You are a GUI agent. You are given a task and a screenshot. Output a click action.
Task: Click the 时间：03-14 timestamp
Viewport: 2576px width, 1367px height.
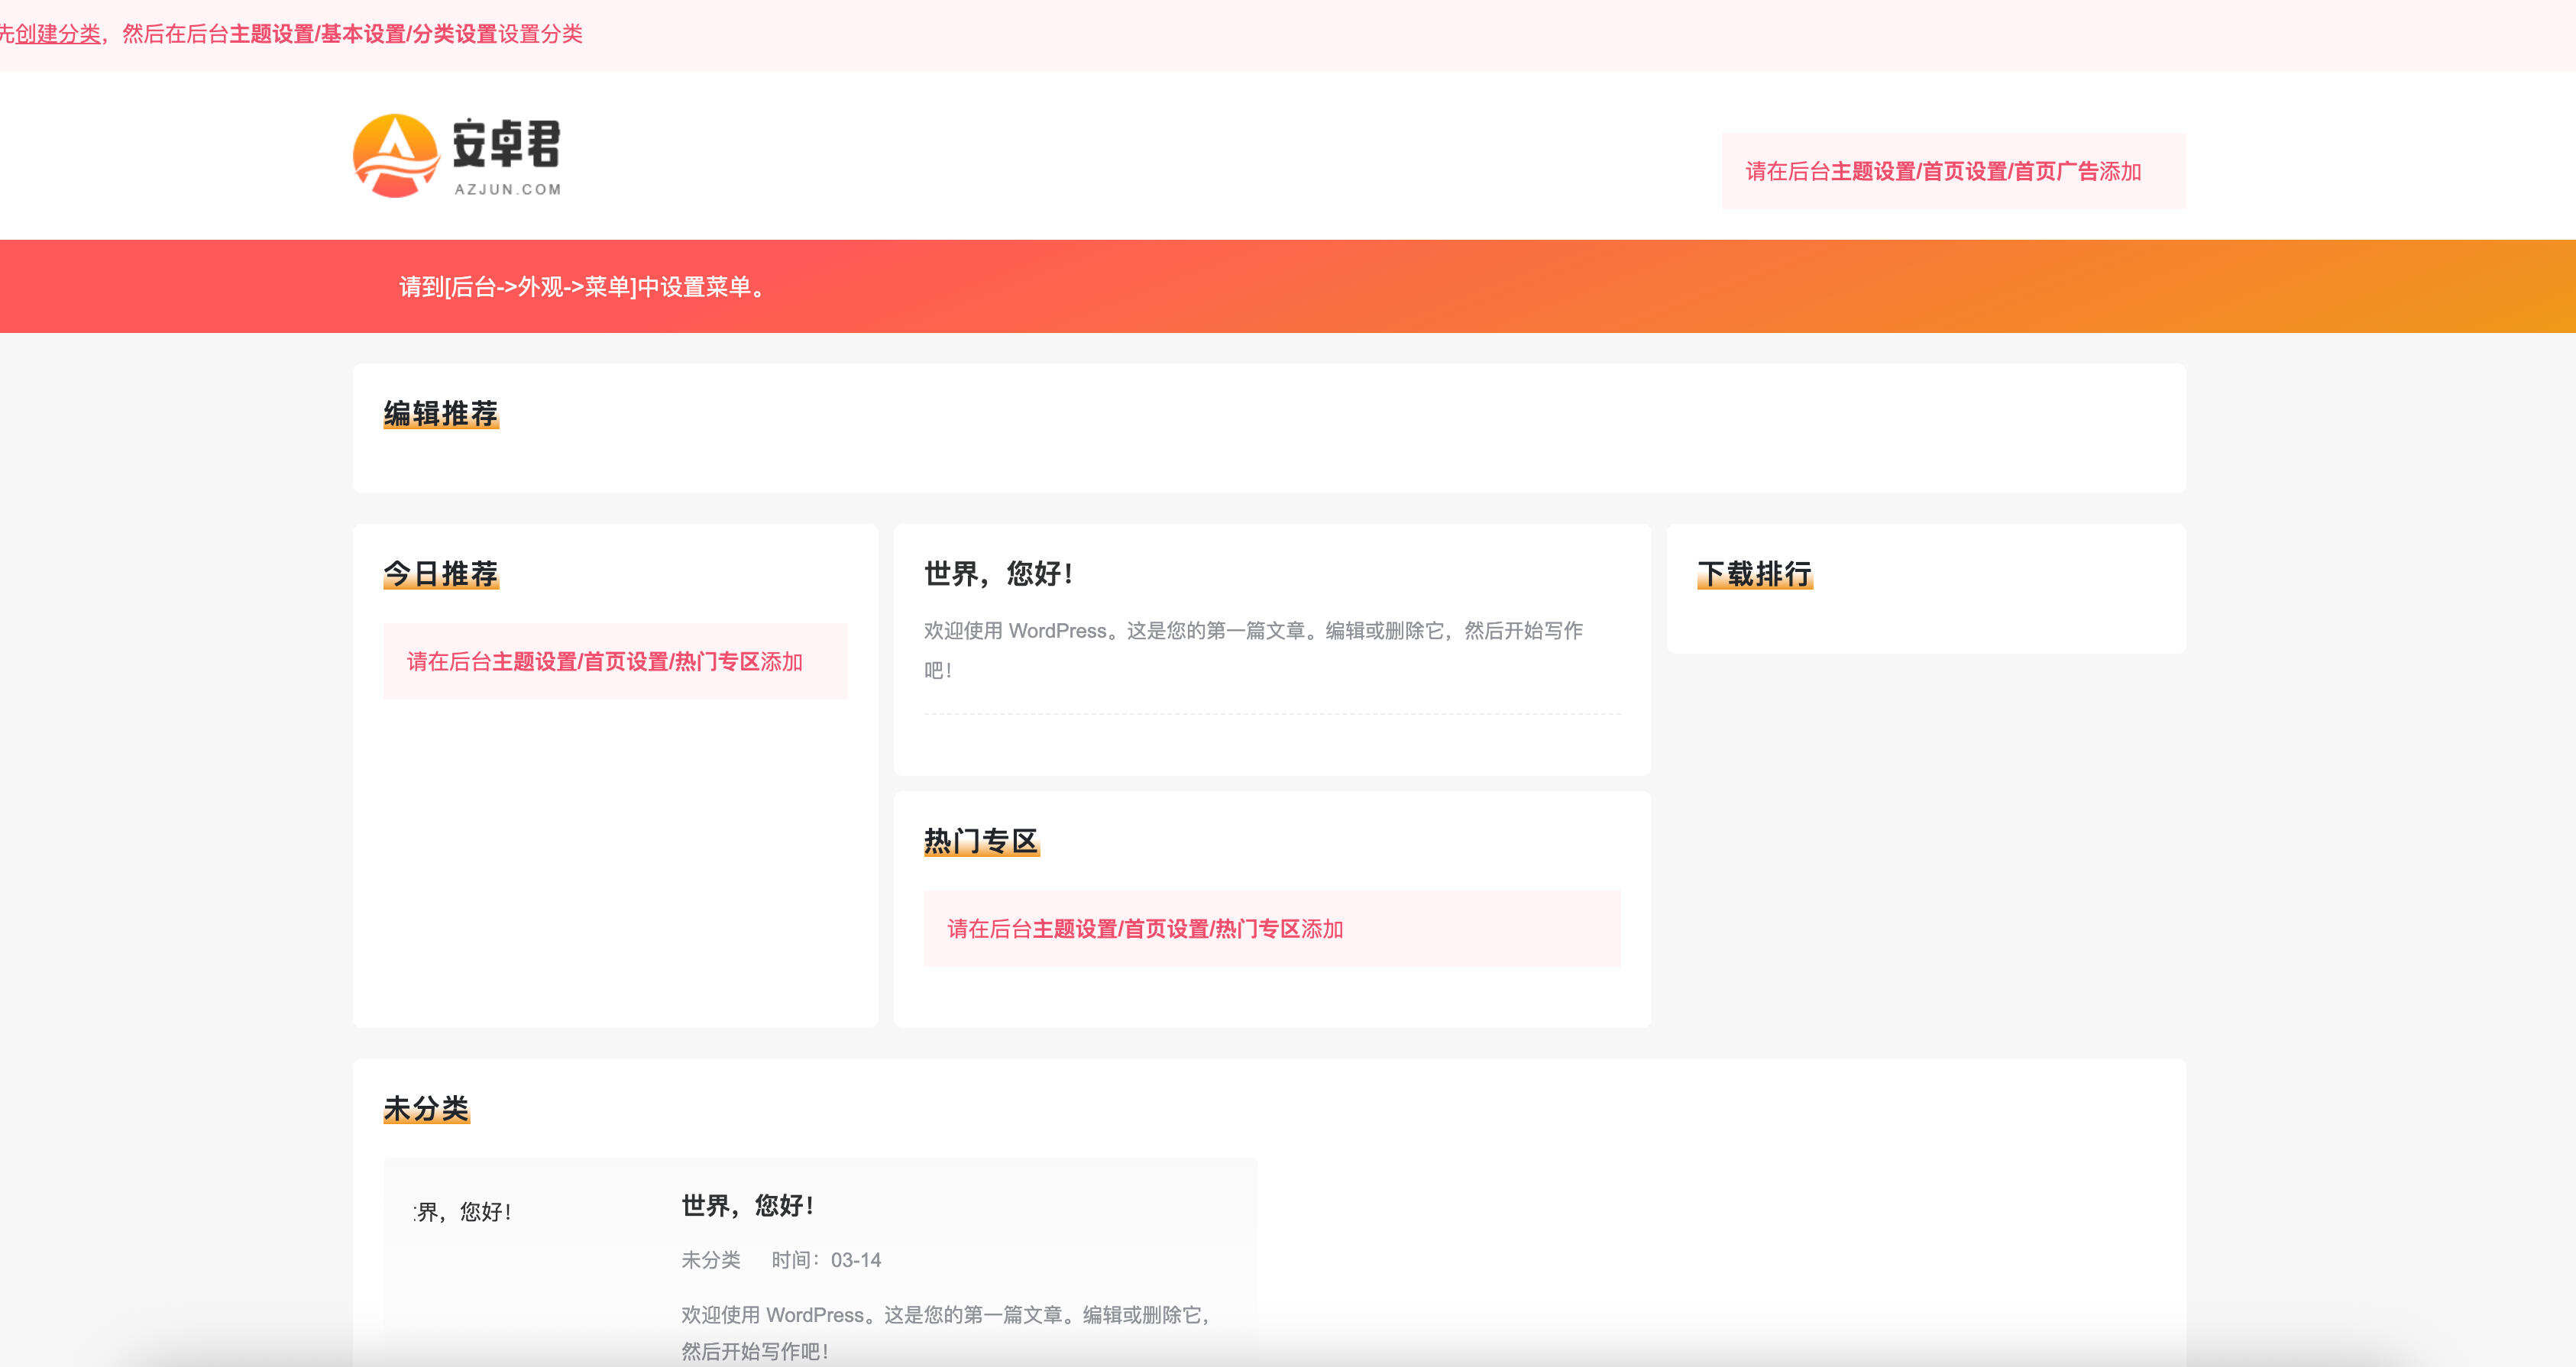(x=825, y=1260)
